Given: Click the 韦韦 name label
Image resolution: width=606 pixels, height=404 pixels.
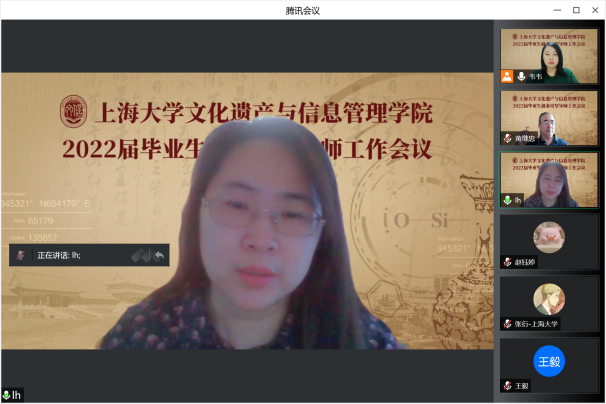Looking at the screenshot, I should (x=535, y=77).
